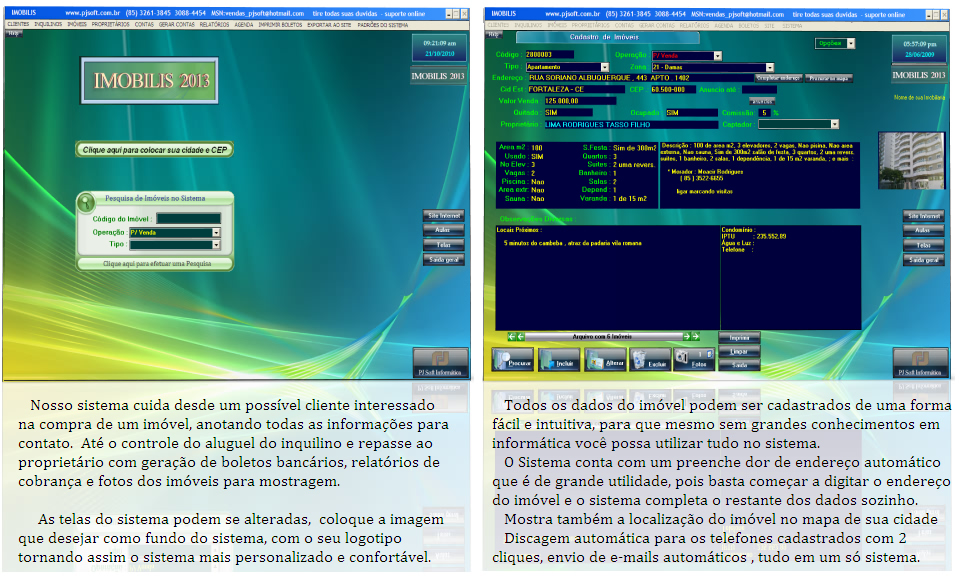The height and width of the screenshot is (581, 964).
Task: Click the Alterar edit-record icon button
Action: pos(605,360)
